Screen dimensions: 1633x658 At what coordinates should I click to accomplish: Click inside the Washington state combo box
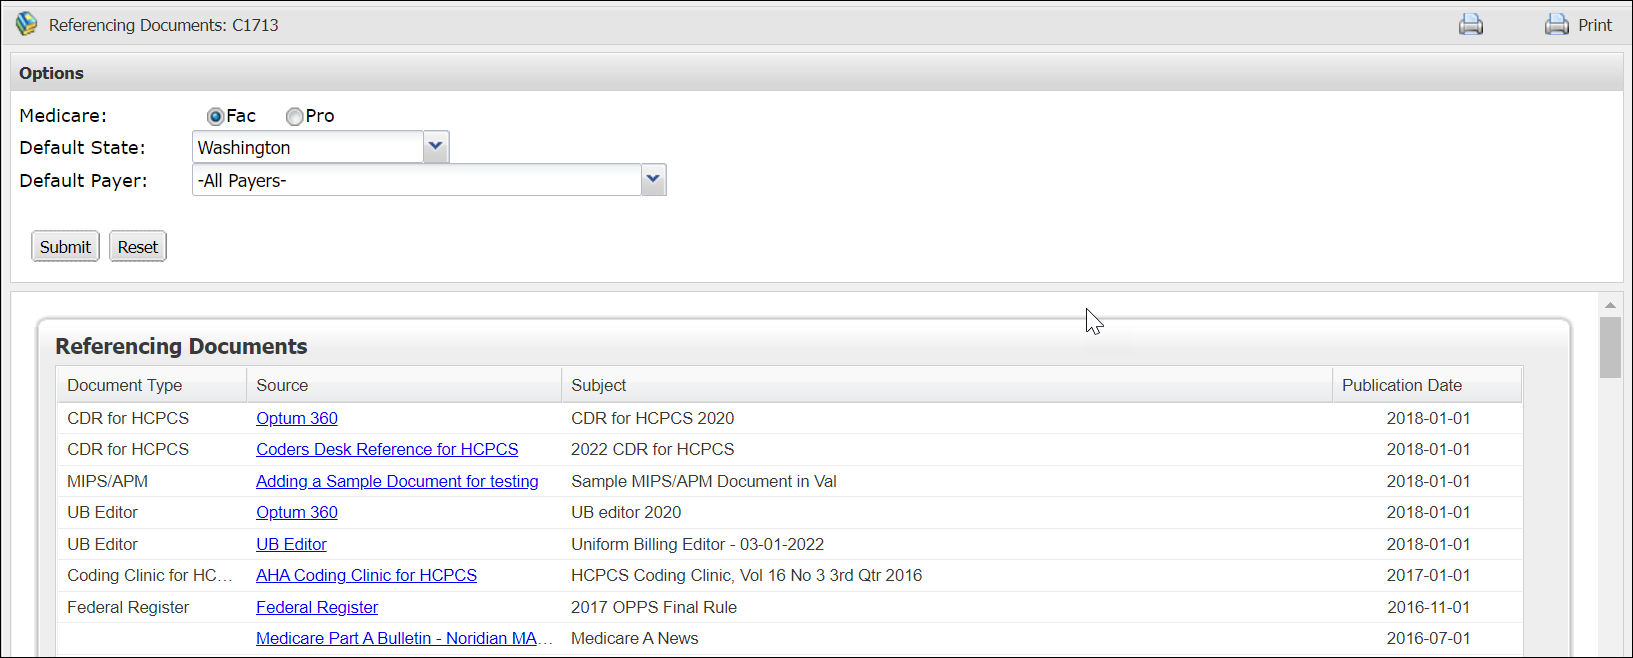(x=307, y=147)
